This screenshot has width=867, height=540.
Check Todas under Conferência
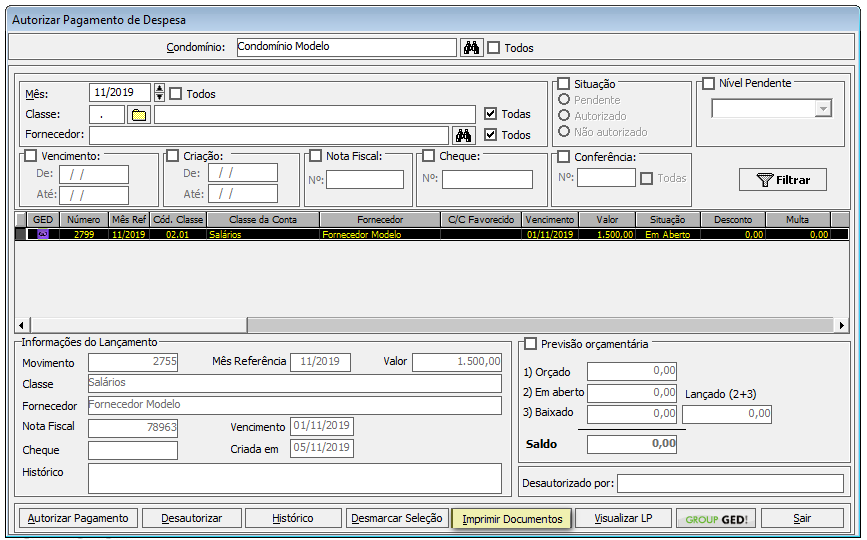pyautogui.click(x=646, y=179)
